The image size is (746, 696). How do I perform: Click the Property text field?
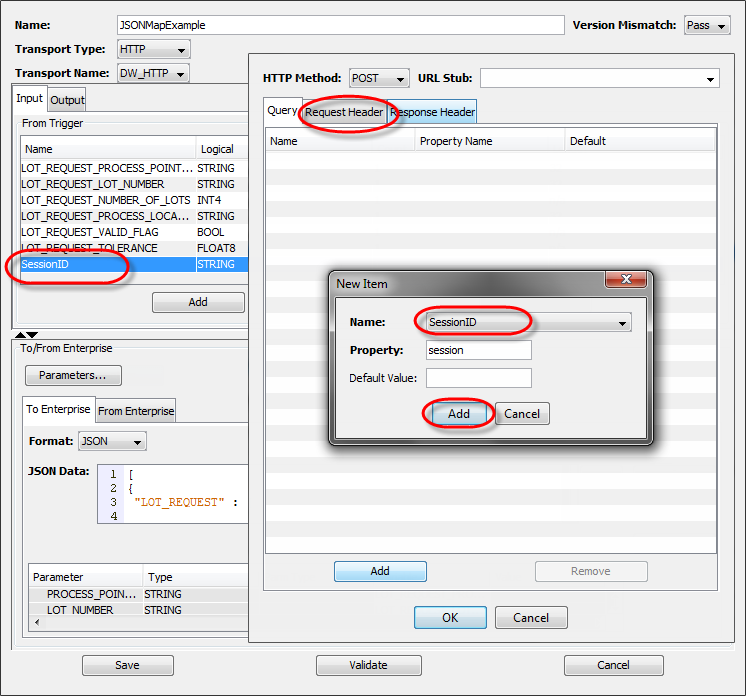click(478, 351)
